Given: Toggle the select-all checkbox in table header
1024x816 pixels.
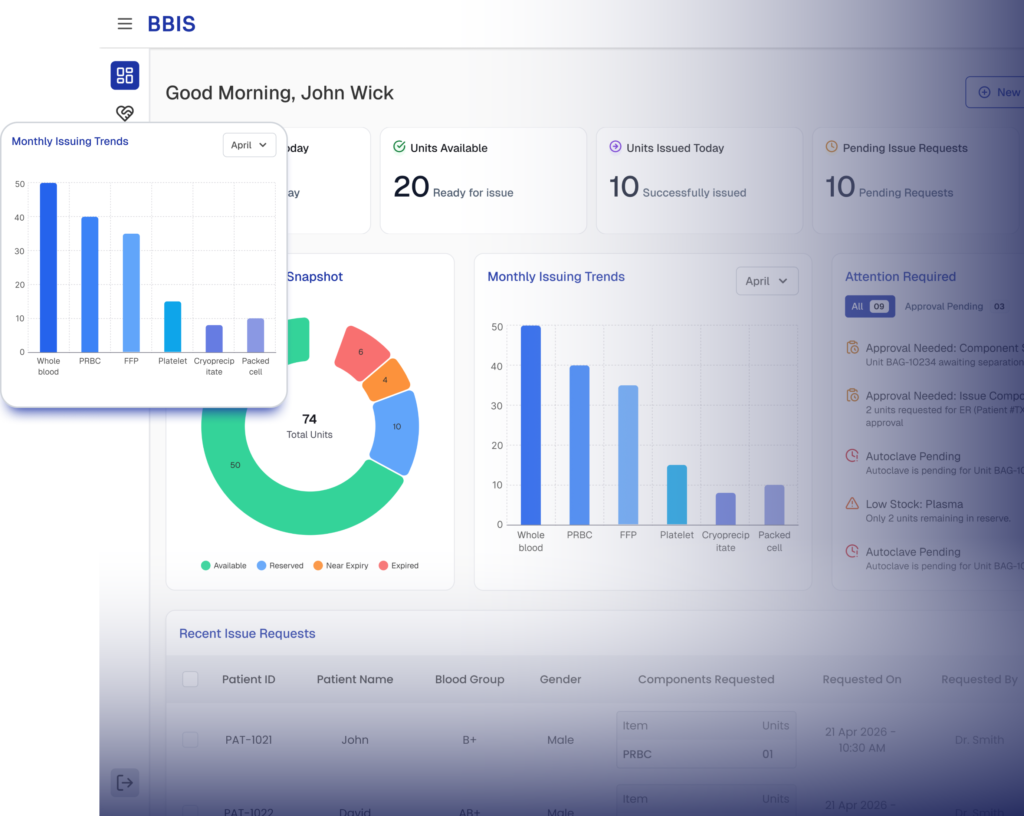Looking at the screenshot, I should tap(190, 679).
